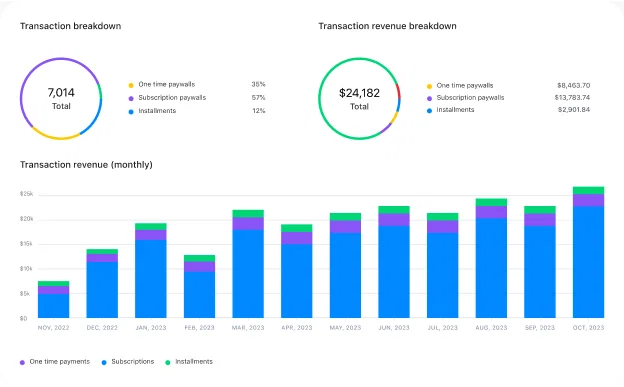Screen dimensions: 624x387
Task: Click the '$20k' y-axis label
Action: [26, 219]
